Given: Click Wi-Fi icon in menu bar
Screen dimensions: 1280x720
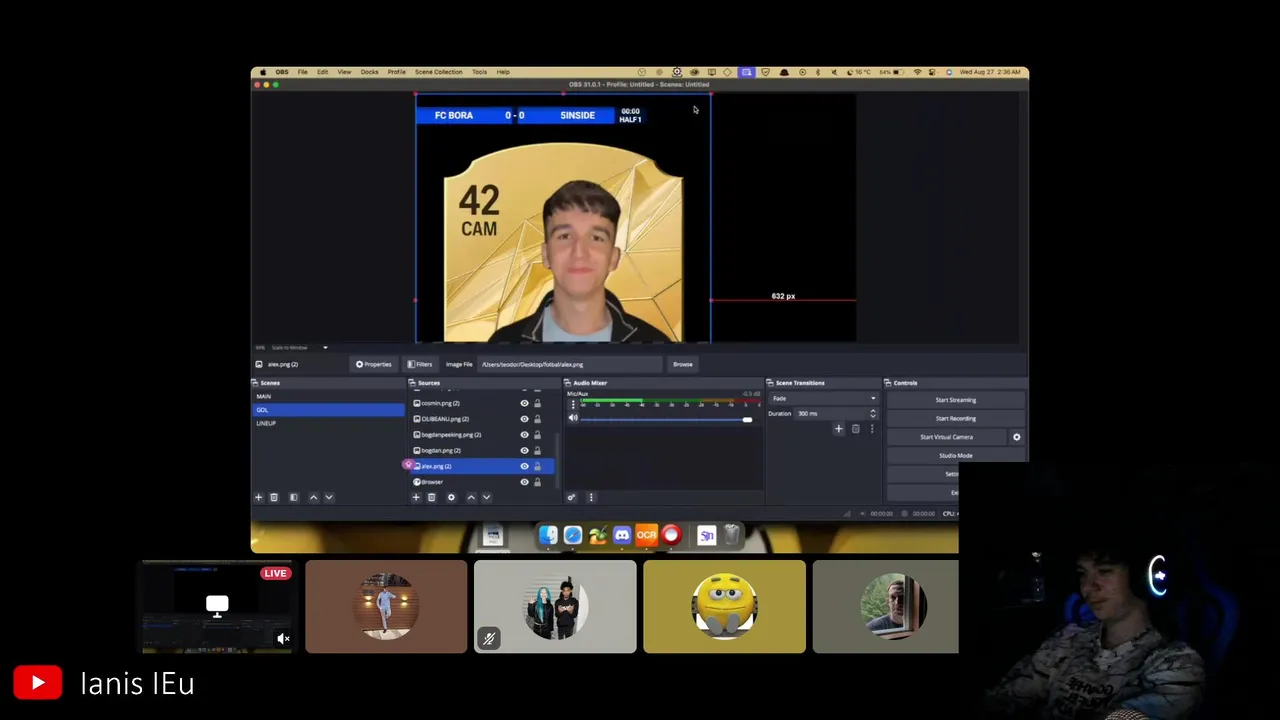Looking at the screenshot, I should tap(917, 72).
